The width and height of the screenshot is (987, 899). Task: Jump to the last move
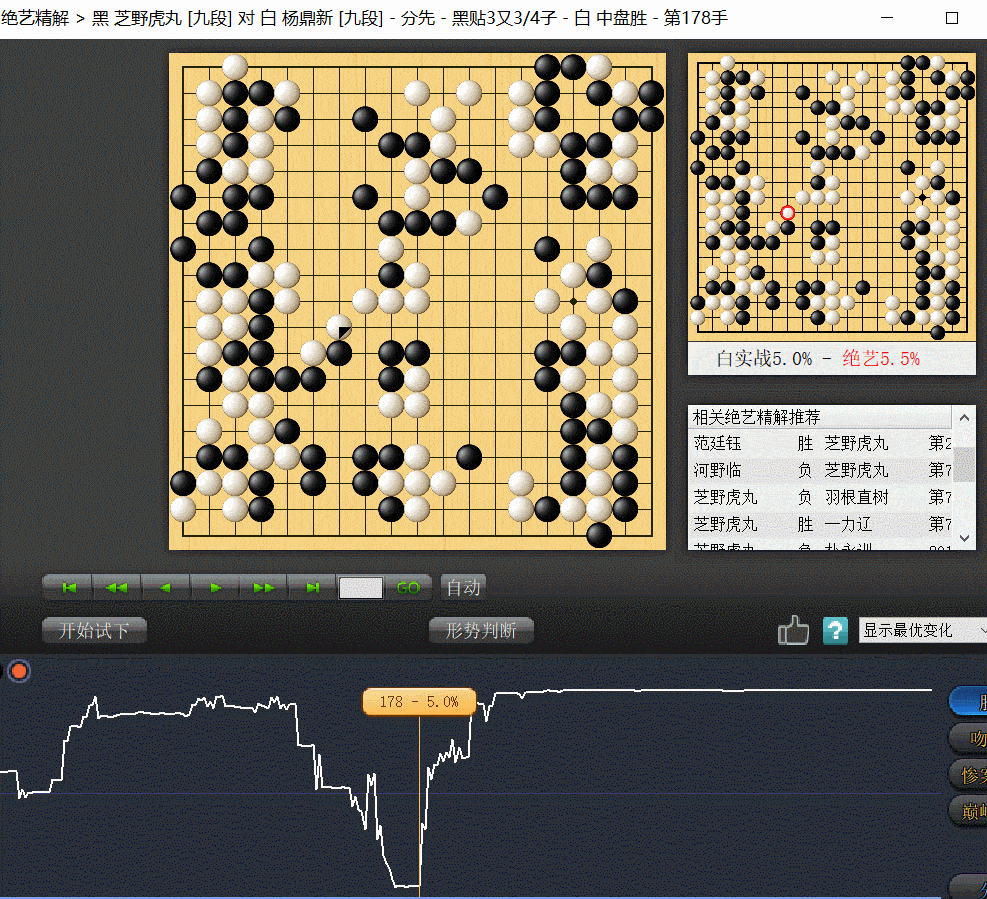click(312, 588)
